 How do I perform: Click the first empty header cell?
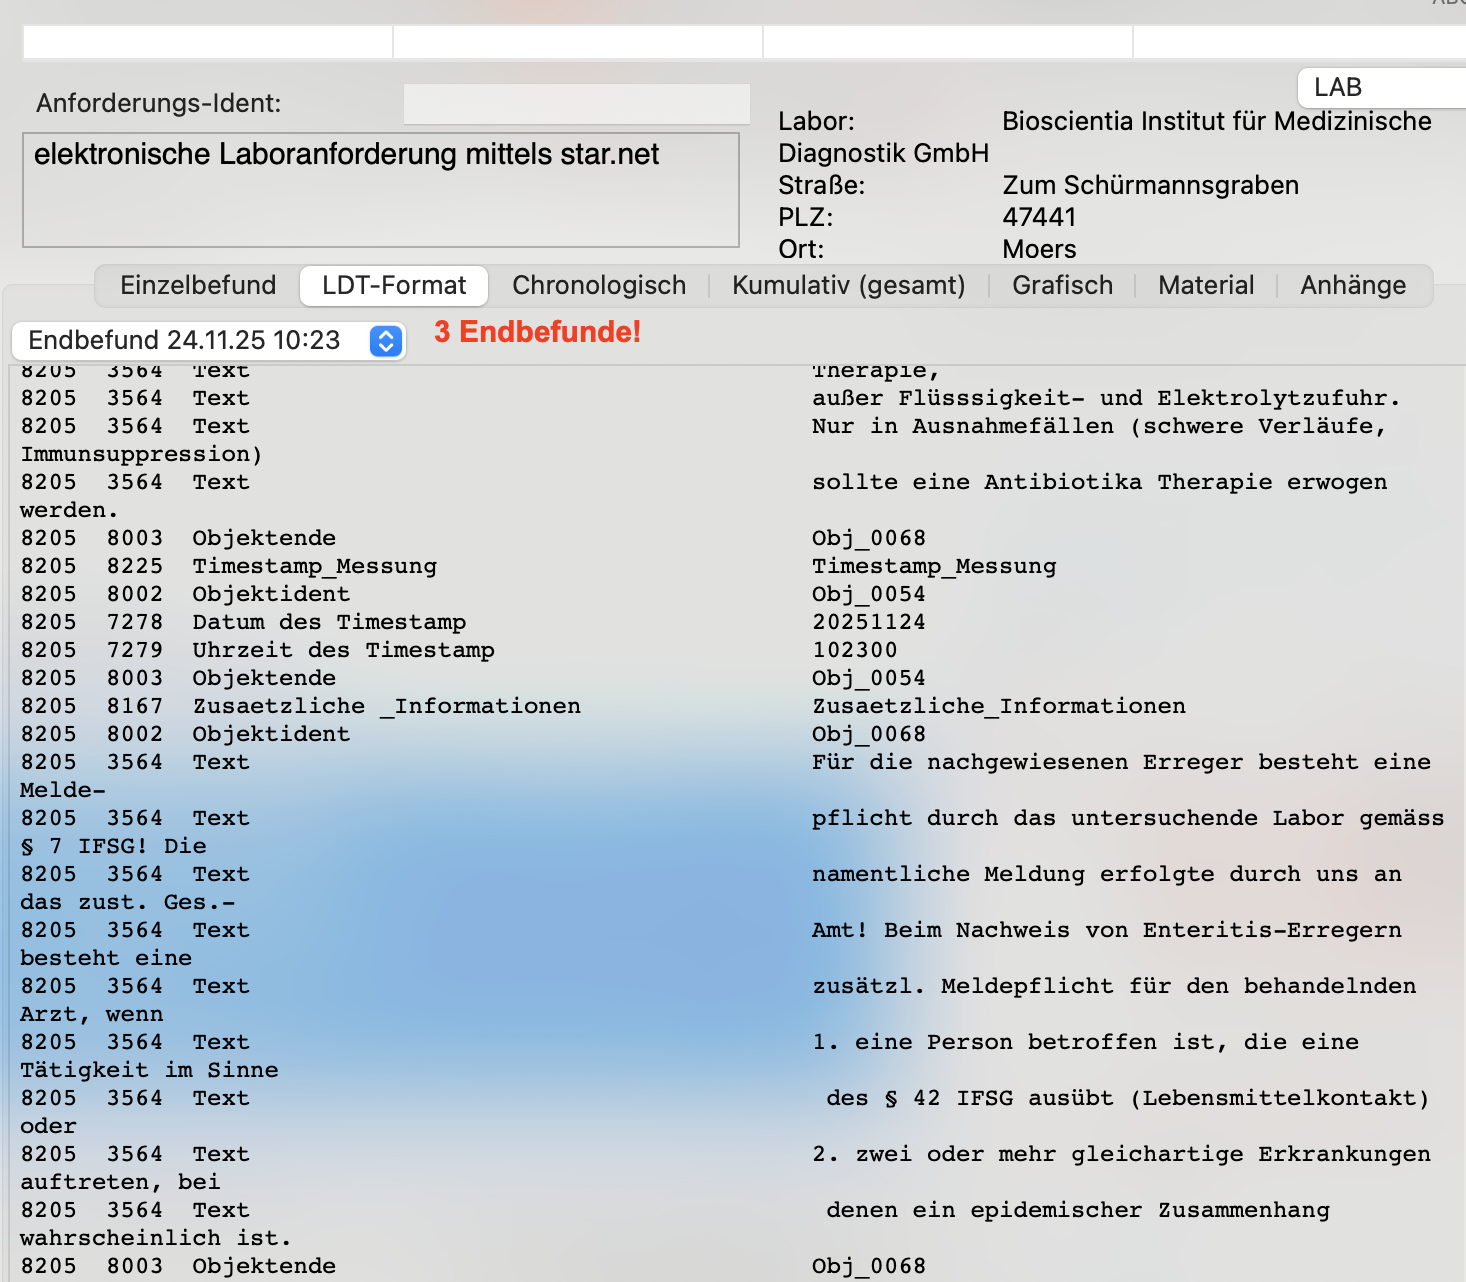[x=208, y=42]
